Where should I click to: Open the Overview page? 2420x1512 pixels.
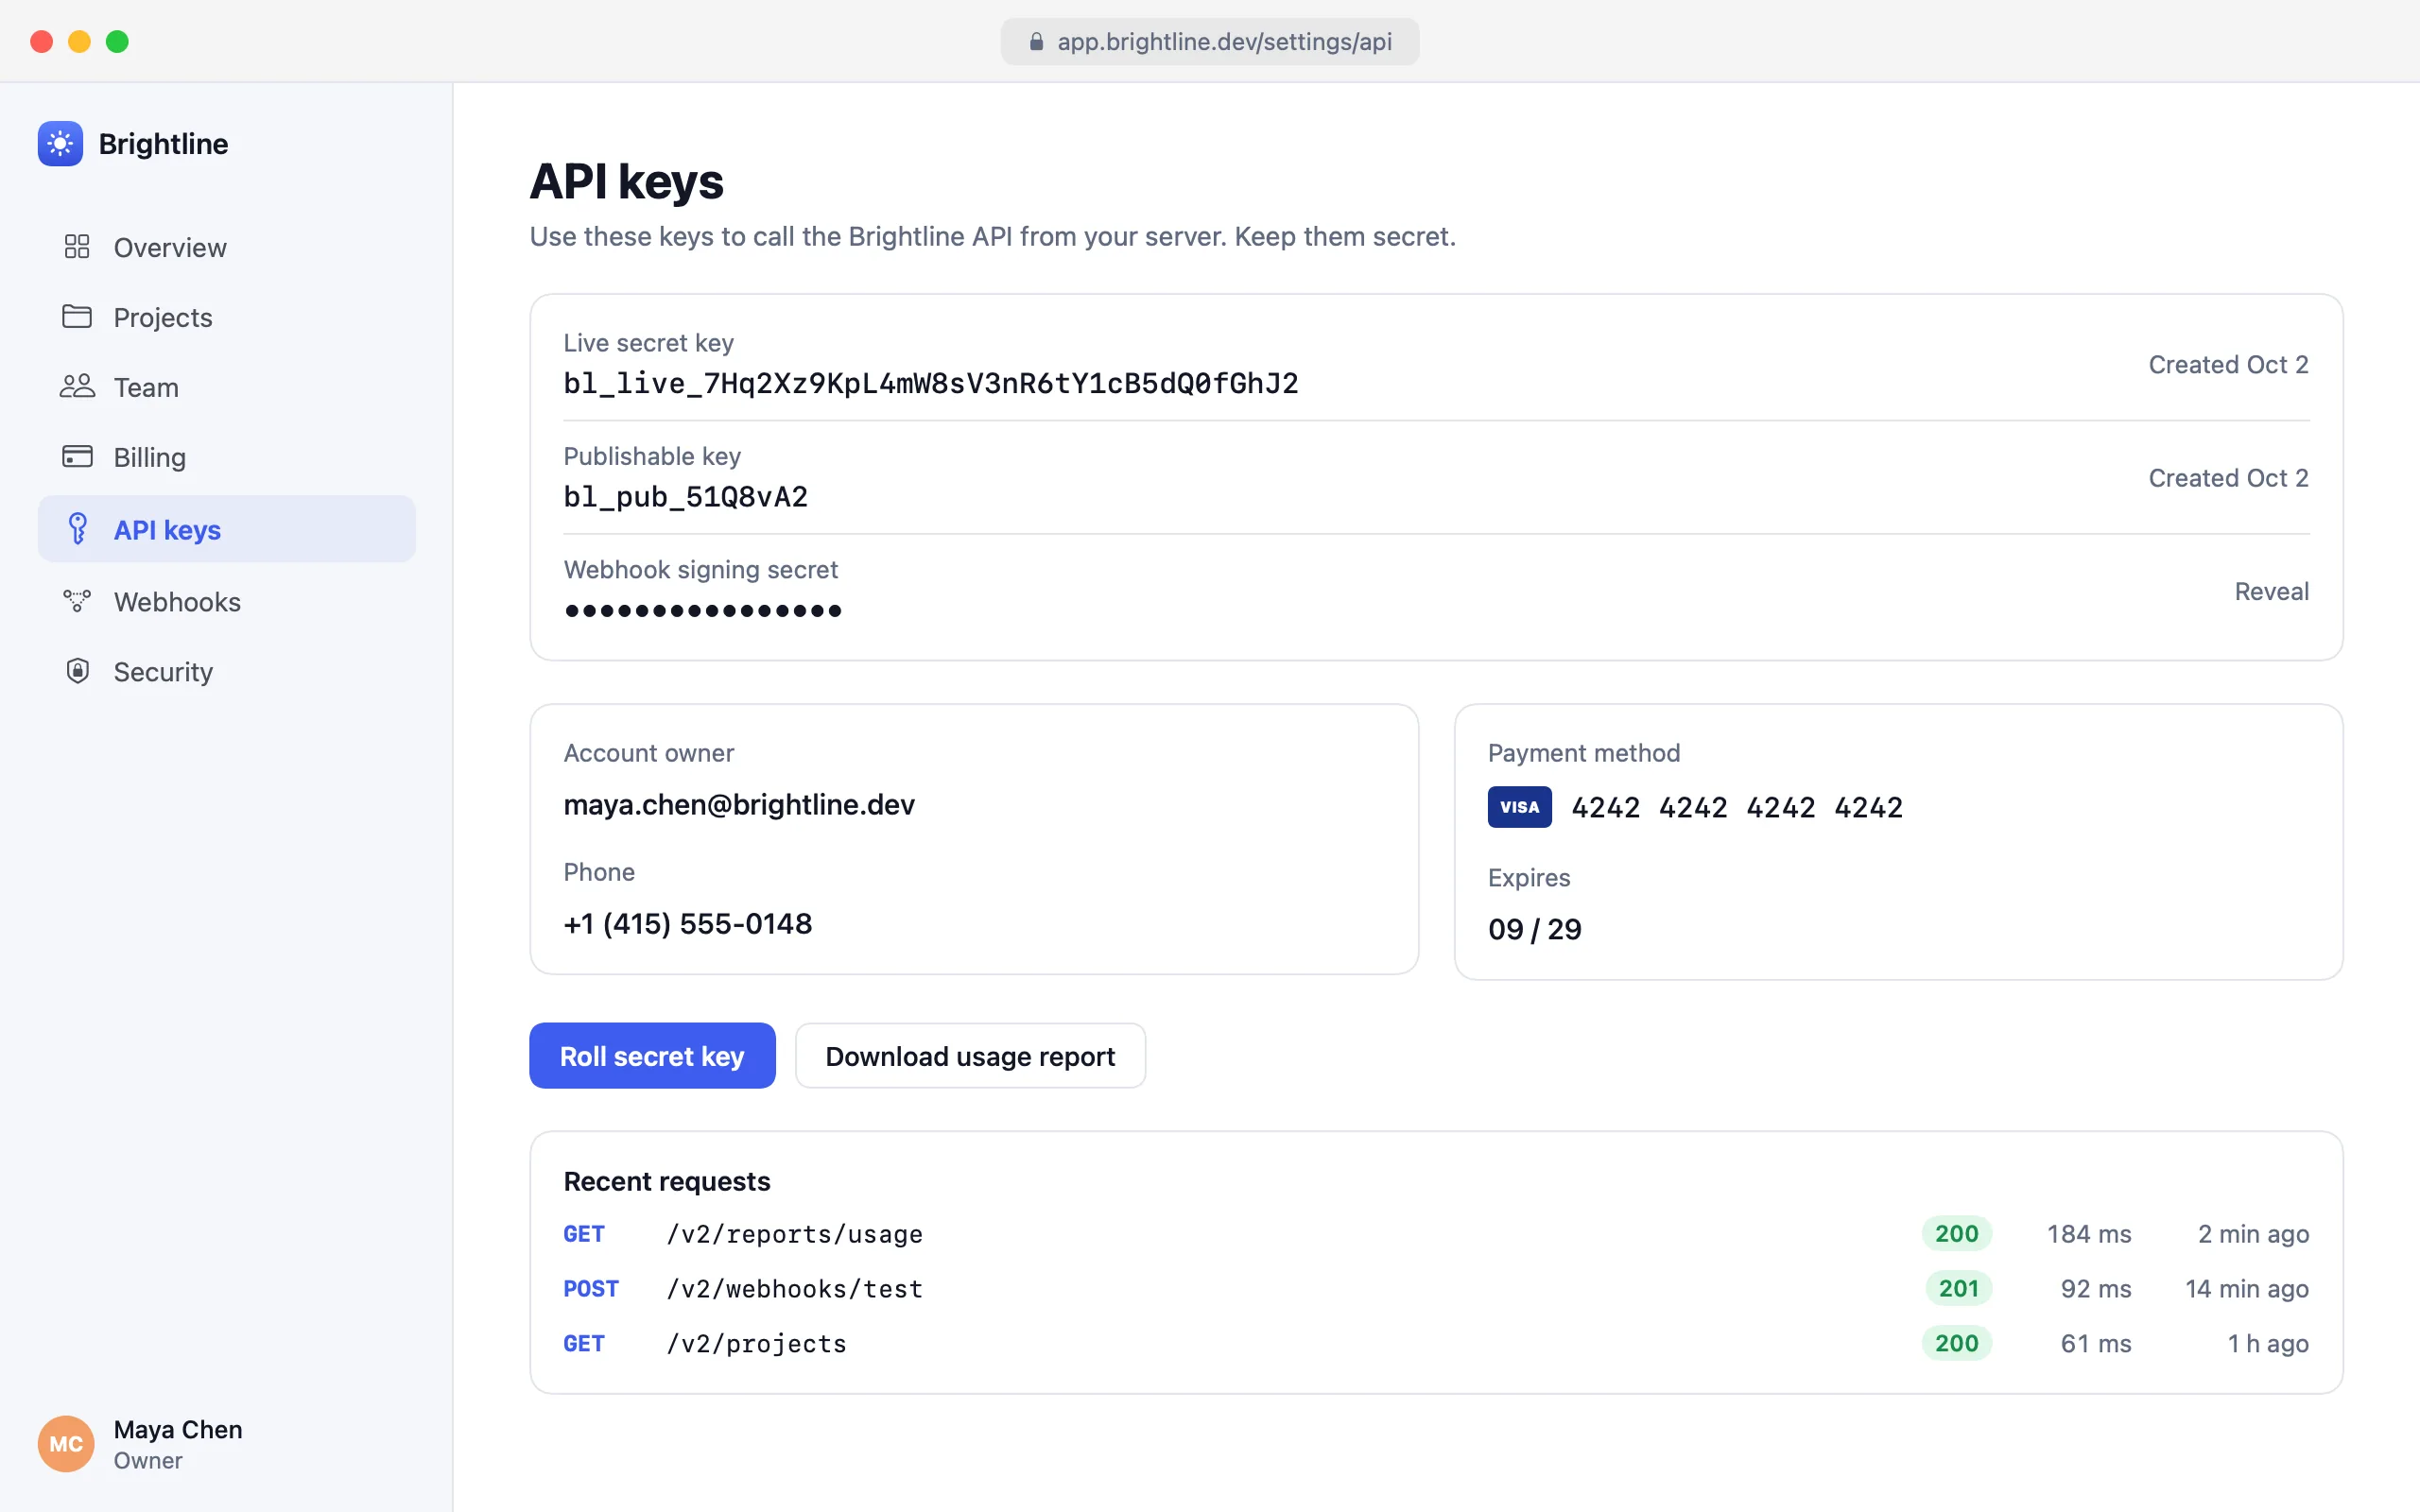[x=227, y=247]
